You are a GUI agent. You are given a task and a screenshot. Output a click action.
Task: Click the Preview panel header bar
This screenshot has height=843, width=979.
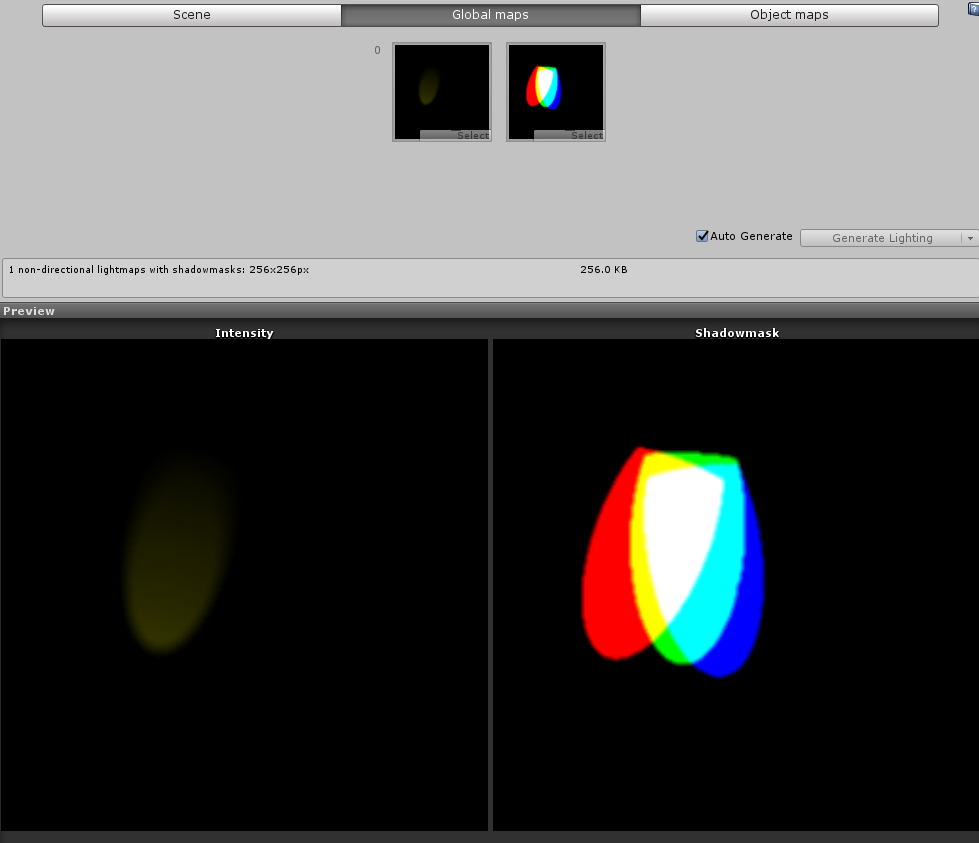coord(489,311)
